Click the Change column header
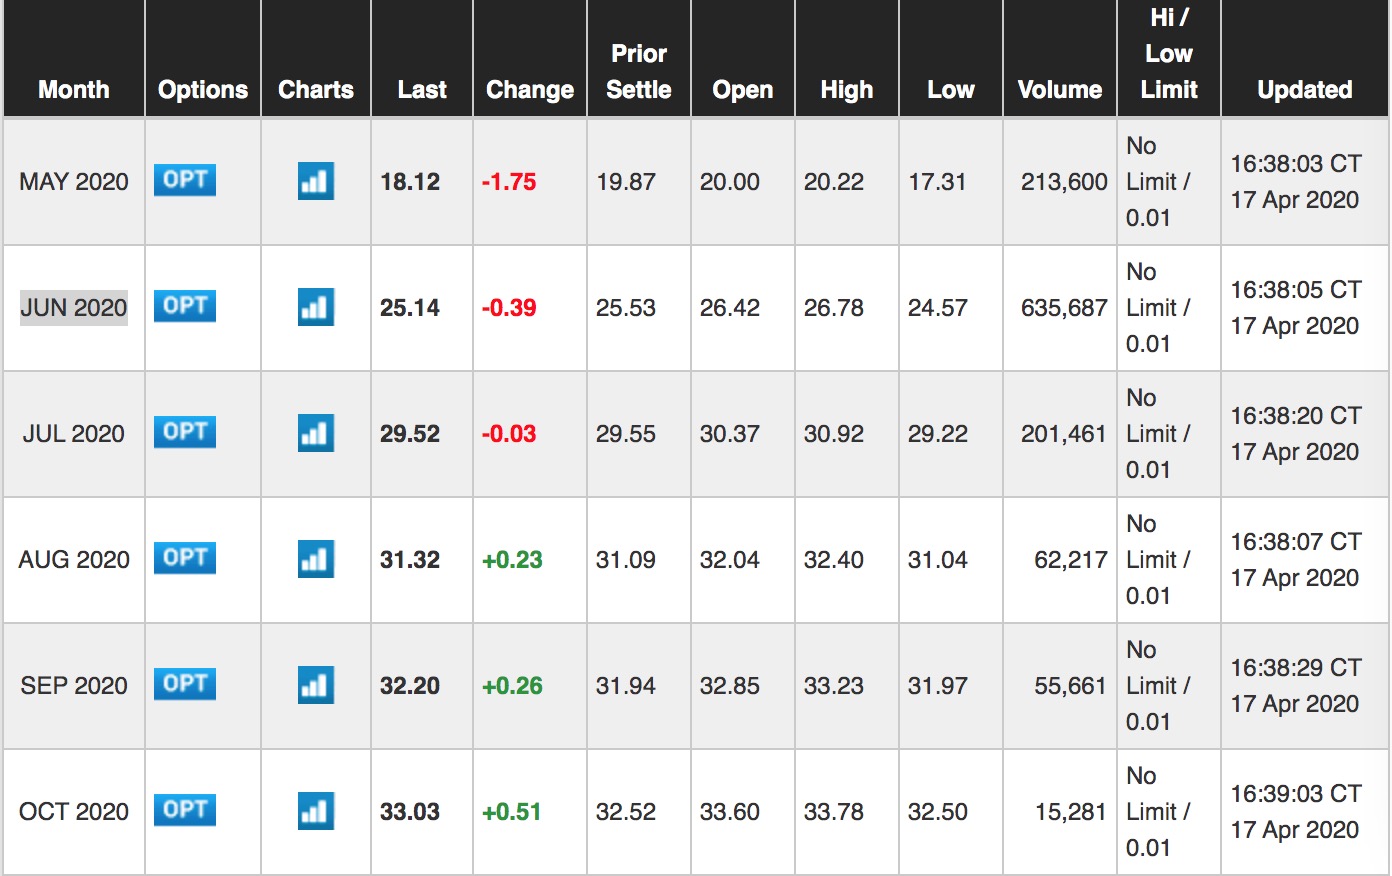1392x876 pixels. (529, 89)
